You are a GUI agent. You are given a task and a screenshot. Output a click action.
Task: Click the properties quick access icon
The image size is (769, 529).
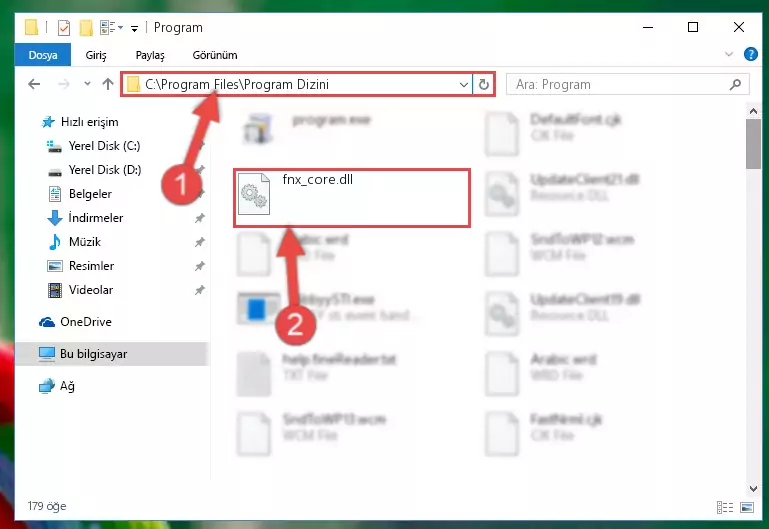[64, 27]
